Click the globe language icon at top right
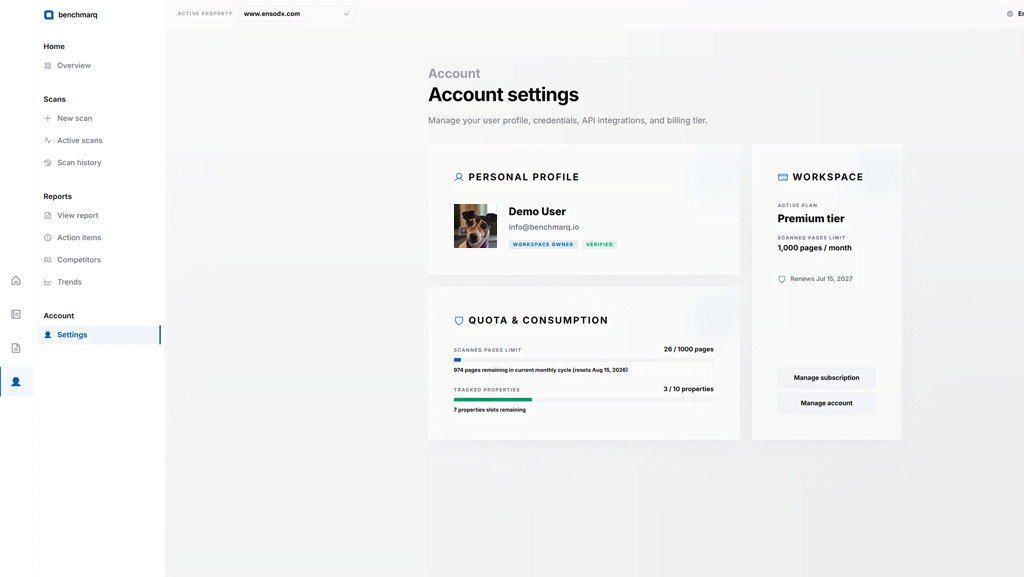This screenshot has height=577, width=1024. [x=1010, y=14]
